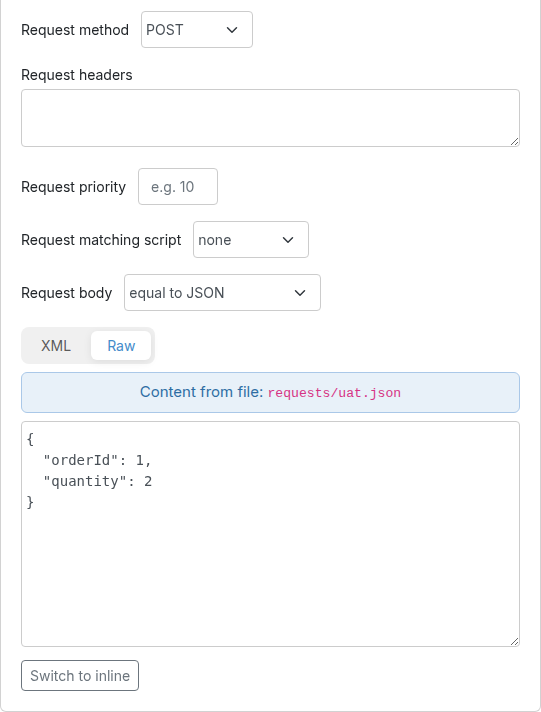Select the Raw view toggle
The width and height of the screenshot is (541, 712).
click(x=121, y=346)
